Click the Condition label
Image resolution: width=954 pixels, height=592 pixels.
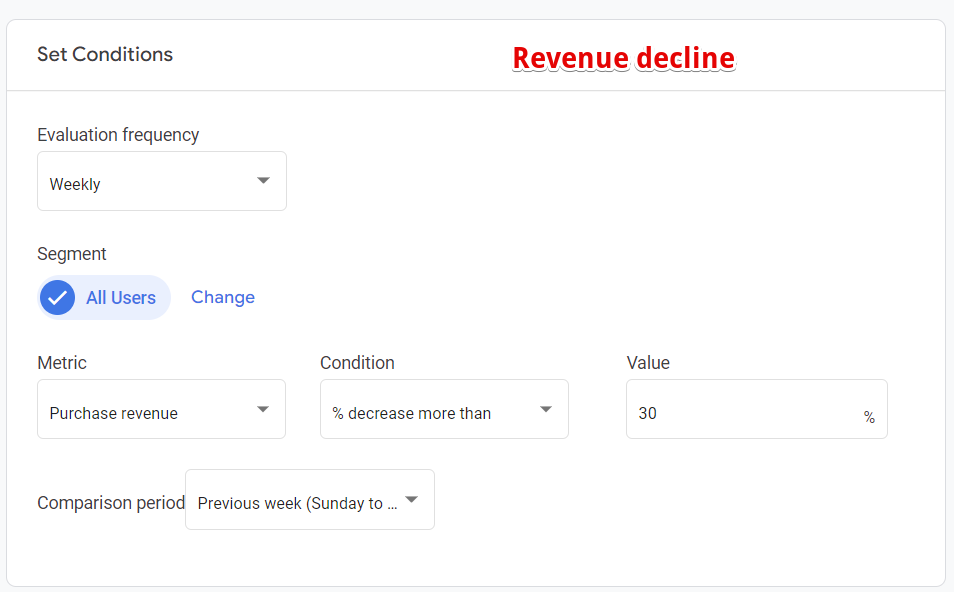[357, 363]
